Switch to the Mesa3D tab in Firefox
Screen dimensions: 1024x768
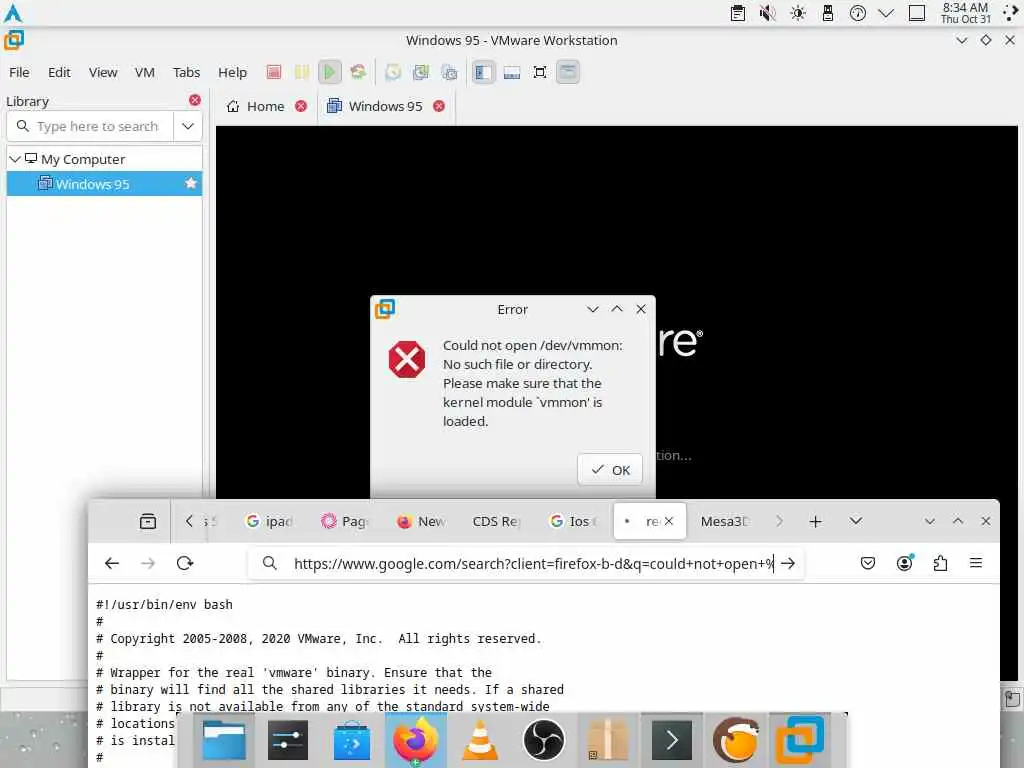pyautogui.click(x=725, y=521)
